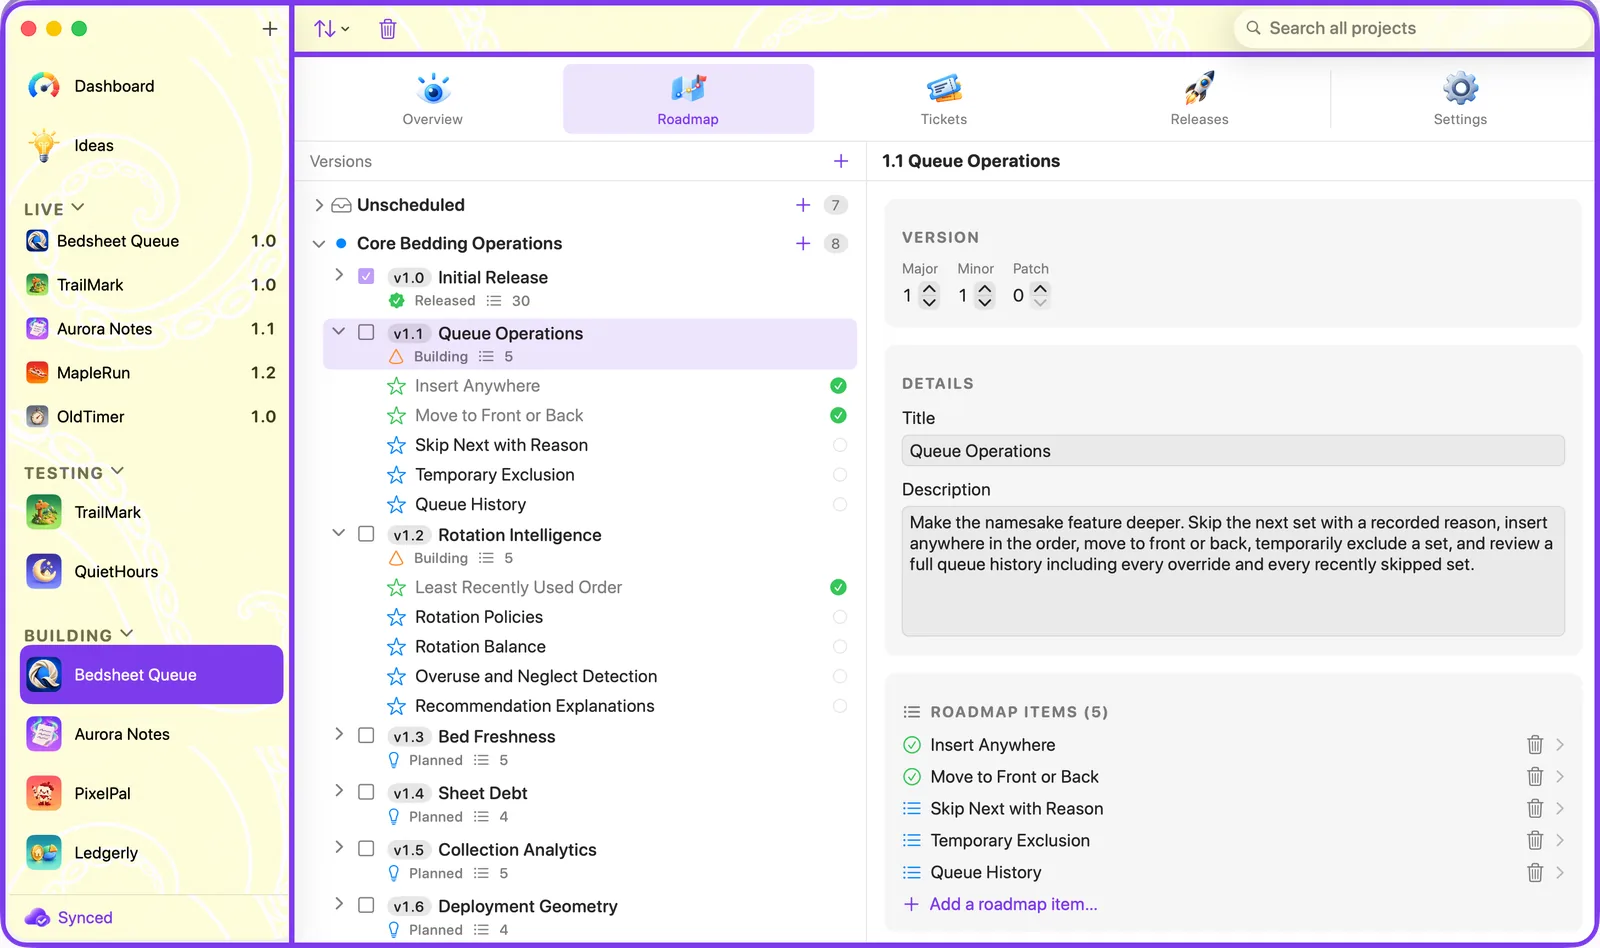Collapse Core Bedding Operations group

click(319, 243)
